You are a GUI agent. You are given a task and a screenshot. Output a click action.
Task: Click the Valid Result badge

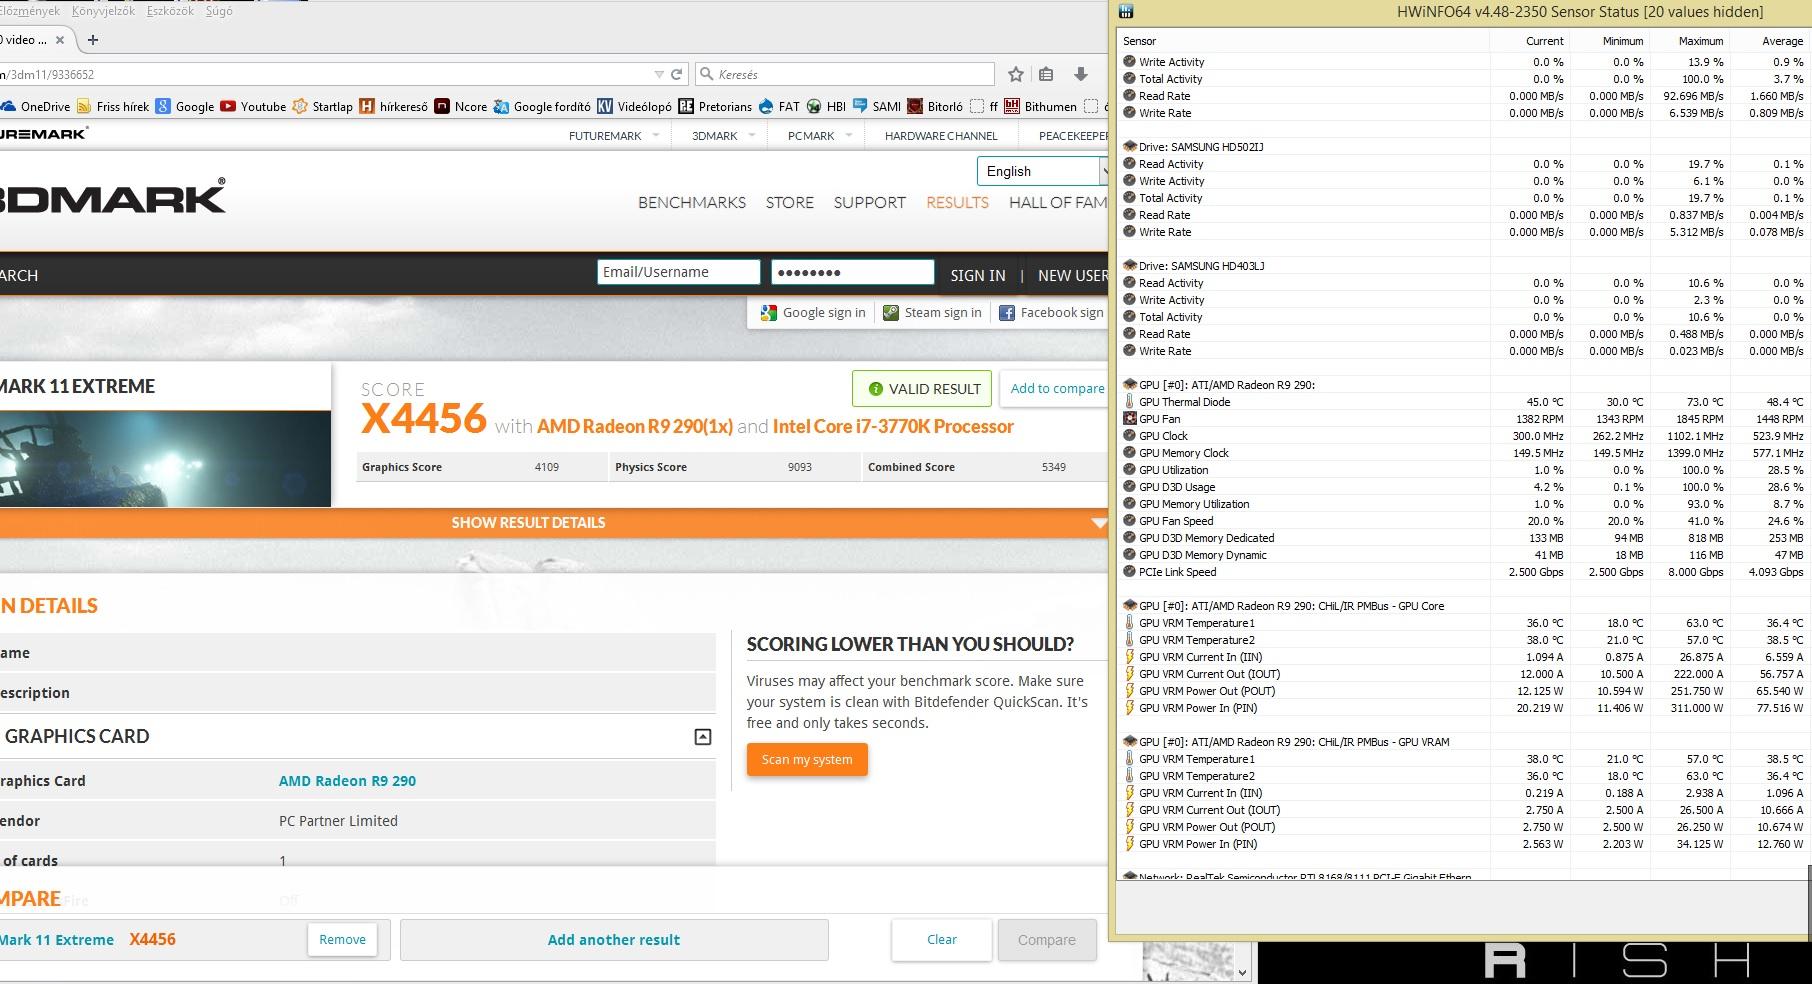click(x=922, y=389)
